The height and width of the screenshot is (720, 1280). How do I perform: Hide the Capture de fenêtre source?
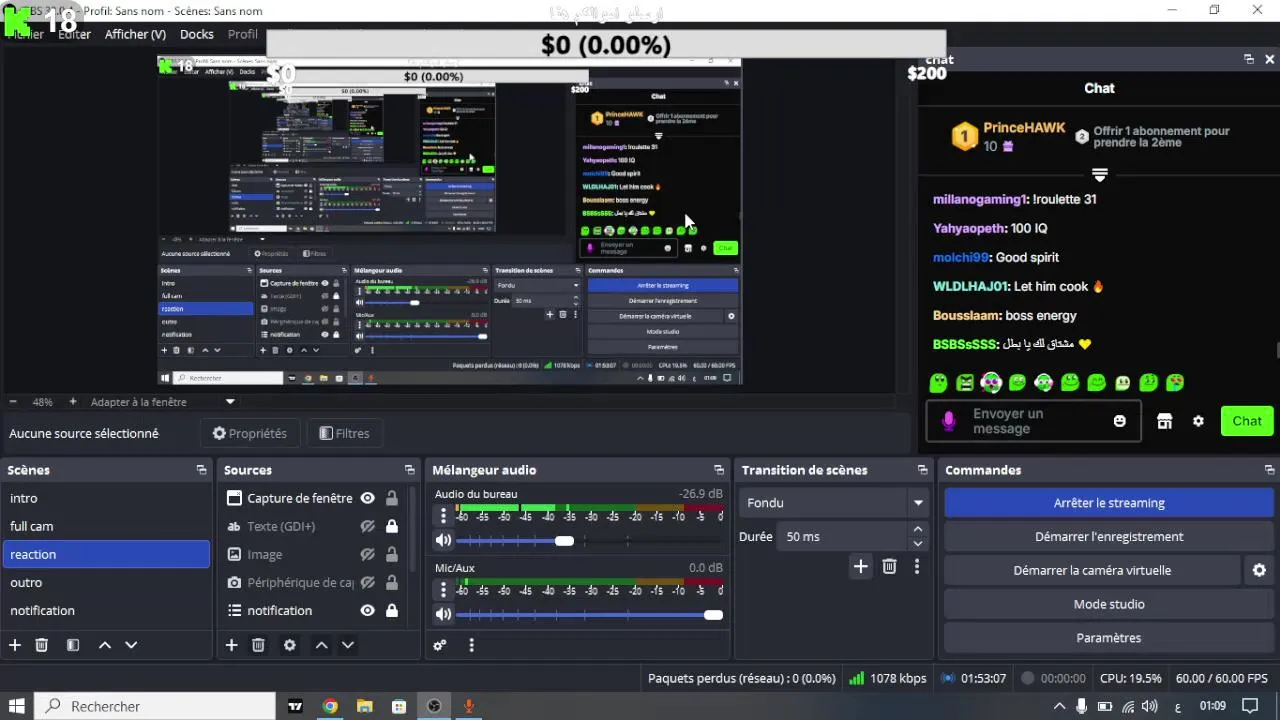[x=368, y=498]
